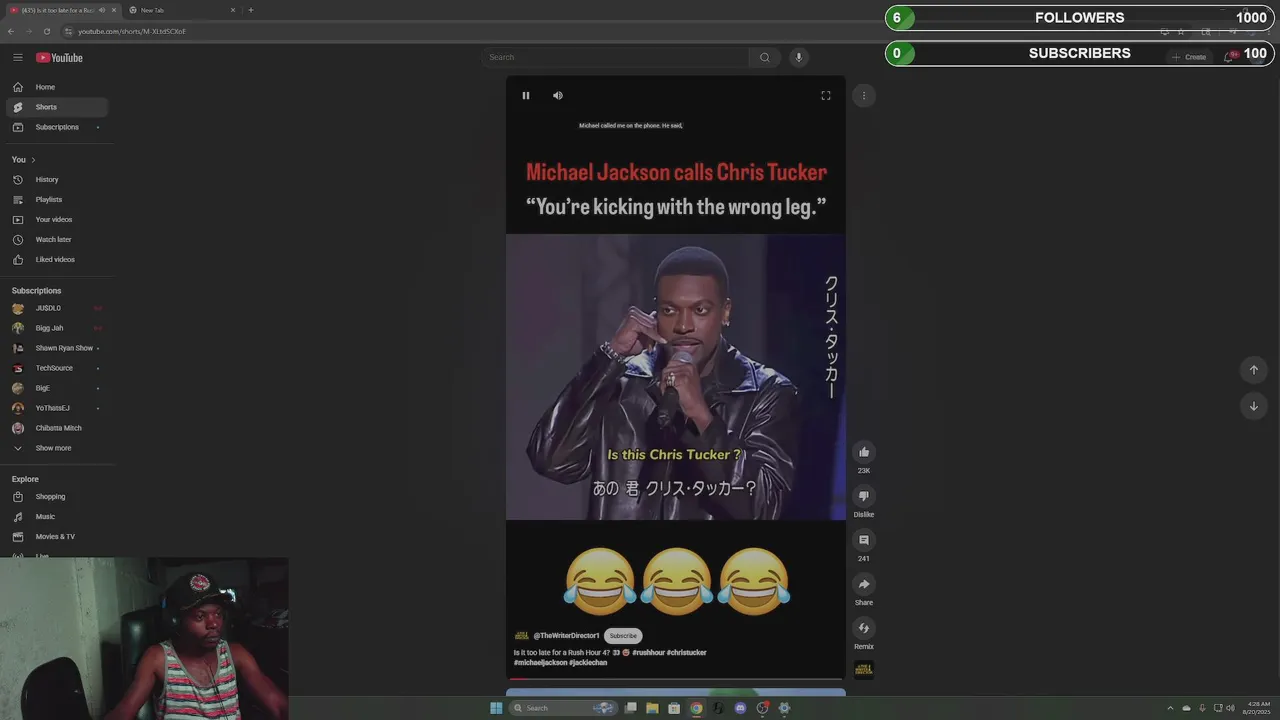This screenshot has height=720, width=1280.
Task: Dislike this Short
Action: [x=864, y=496]
